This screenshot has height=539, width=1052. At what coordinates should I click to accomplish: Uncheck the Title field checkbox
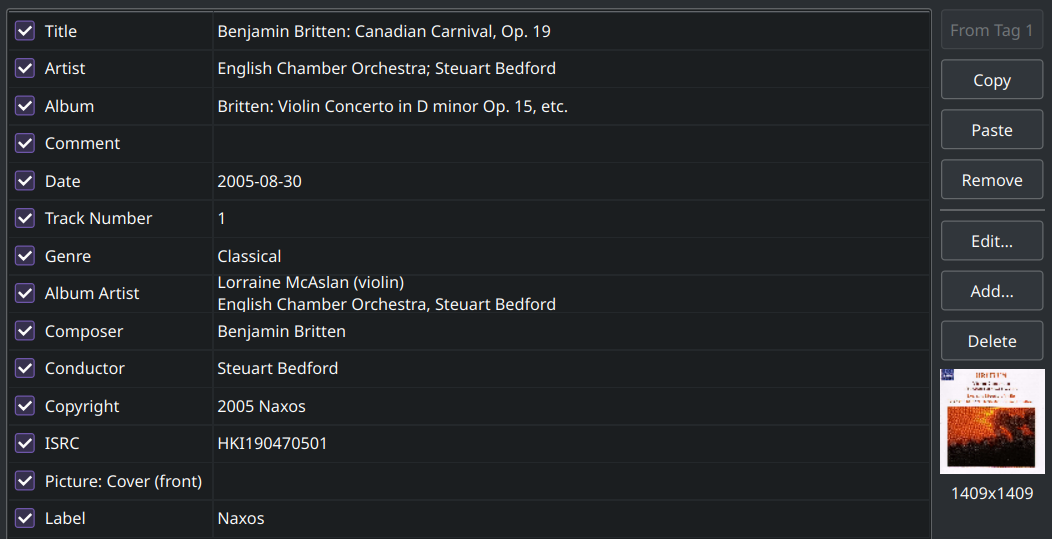(x=25, y=31)
